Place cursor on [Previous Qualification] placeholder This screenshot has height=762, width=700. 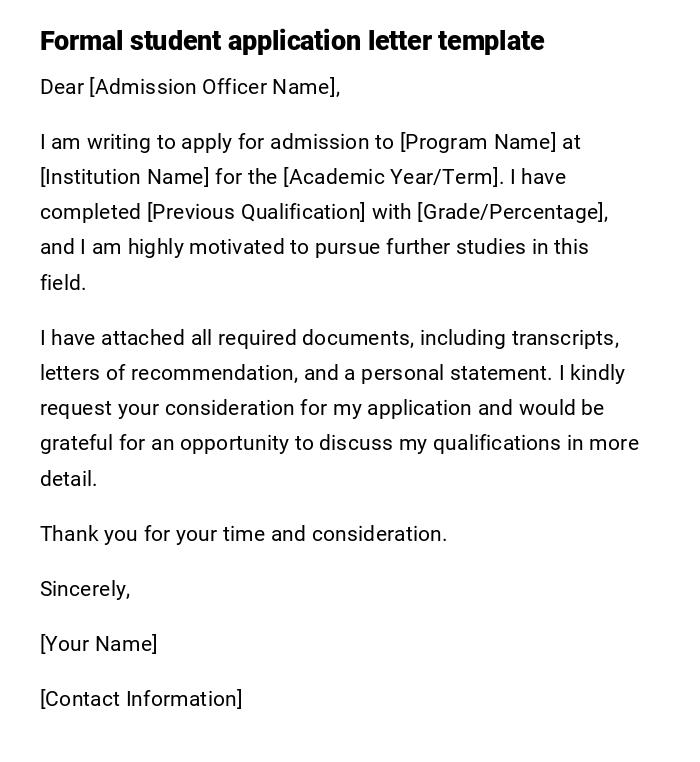pyautogui.click(x=257, y=212)
